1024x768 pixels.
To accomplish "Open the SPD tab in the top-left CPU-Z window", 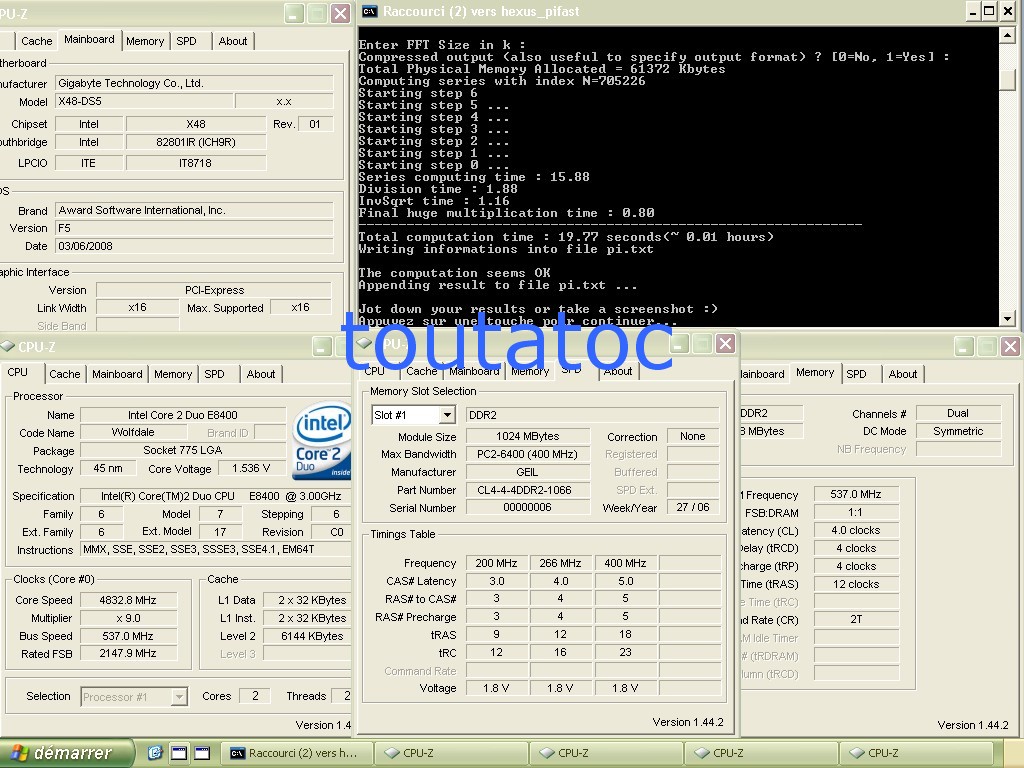I will [187, 41].
